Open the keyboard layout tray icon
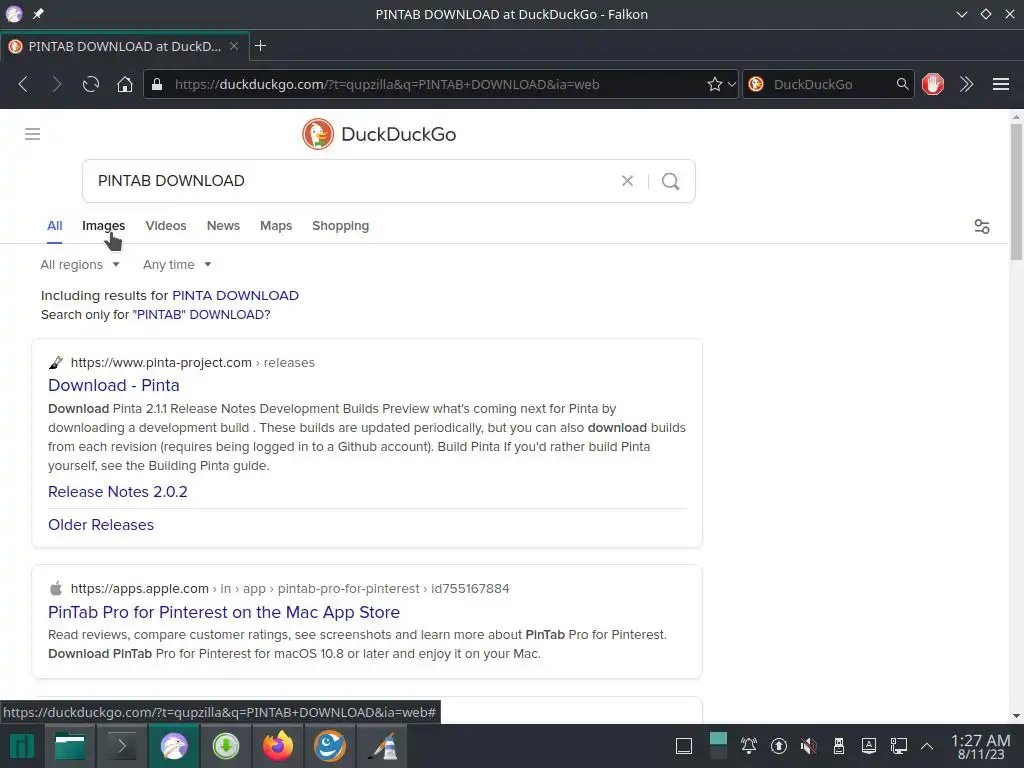This screenshot has height=768, width=1024. click(869, 746)
